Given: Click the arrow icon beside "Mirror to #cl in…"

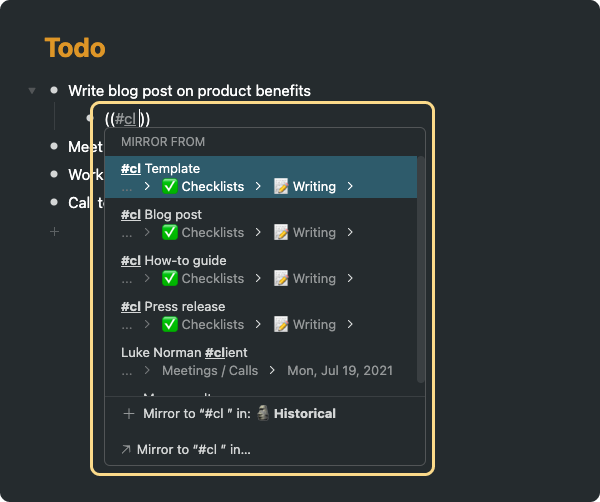Looking at the screenshot, I should (x=126, y=450).
